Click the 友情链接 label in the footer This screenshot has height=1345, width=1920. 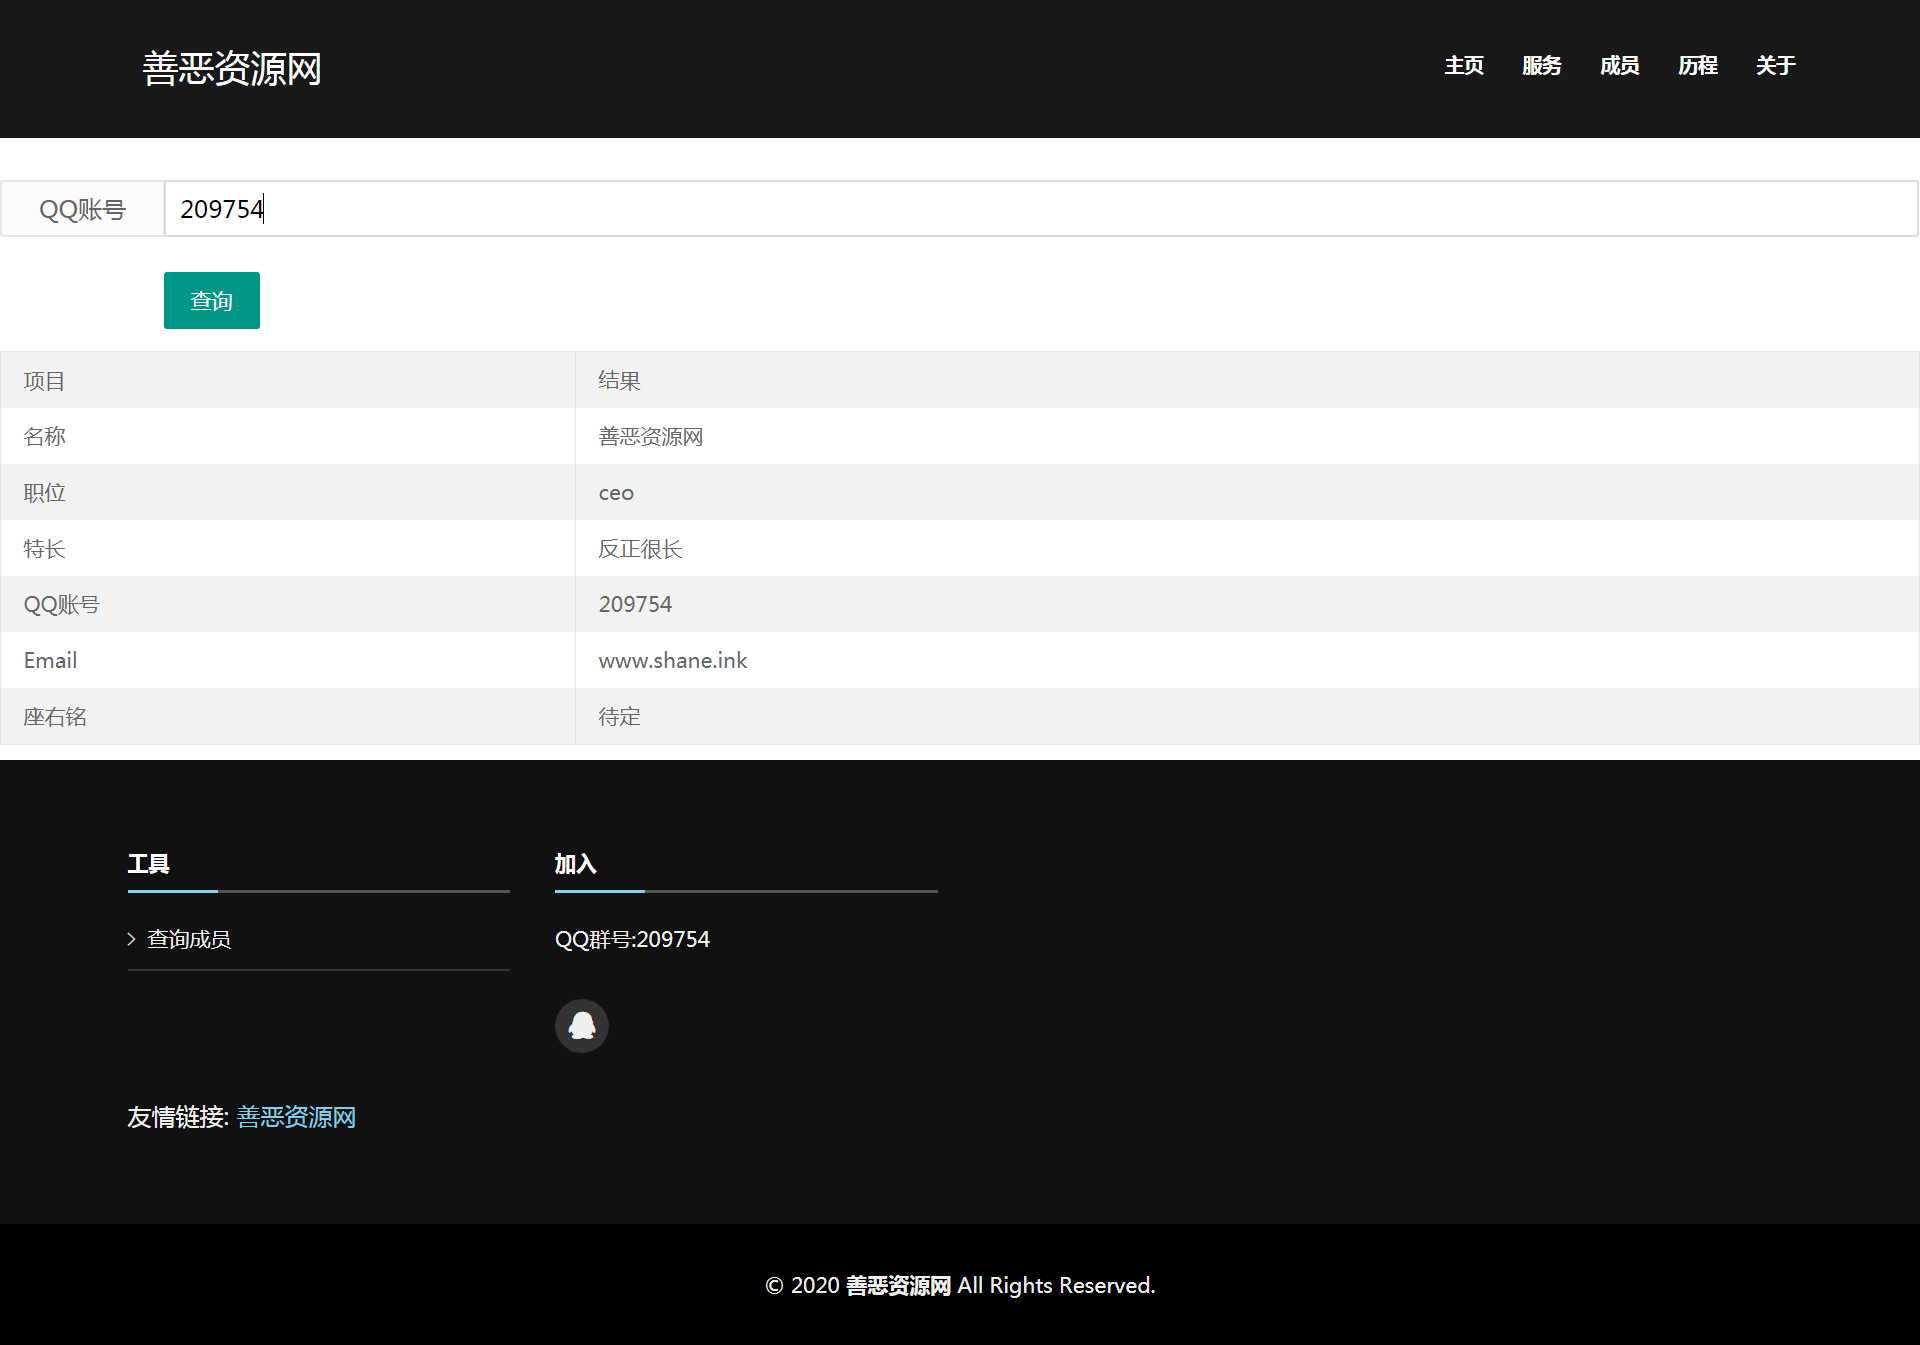coord(178,1117)
